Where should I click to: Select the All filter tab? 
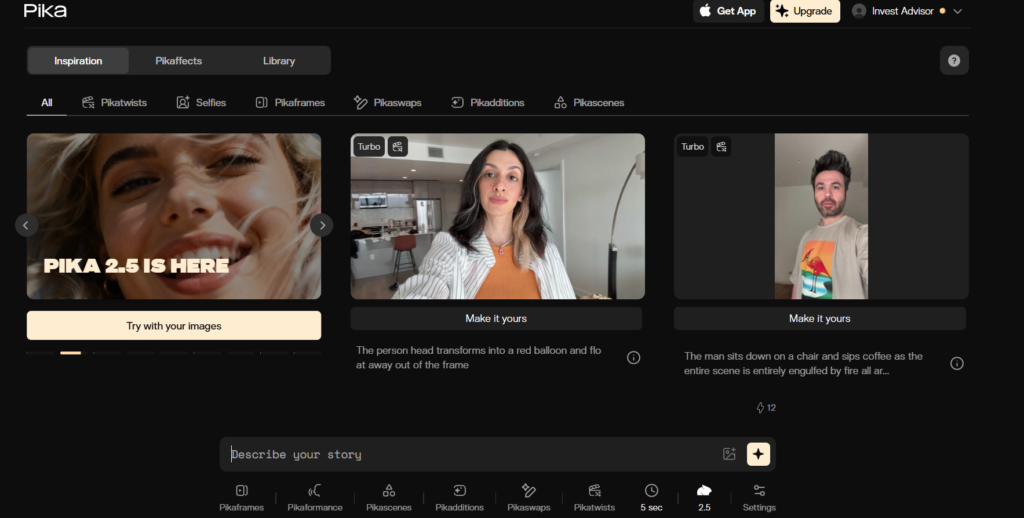pyautogui.click(x=46, y=103)
